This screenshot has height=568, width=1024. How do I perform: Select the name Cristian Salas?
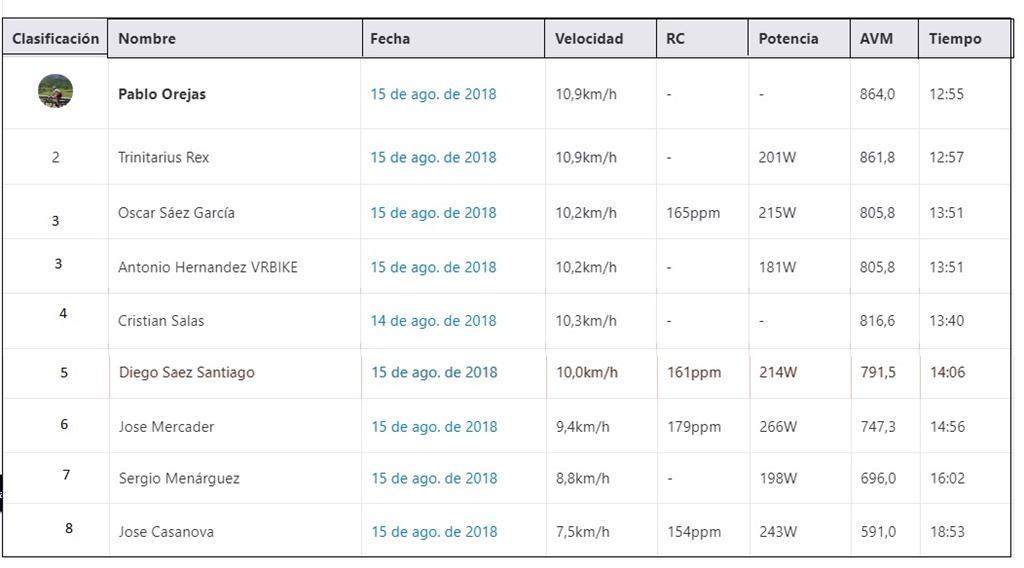click(x=161, y=321)
